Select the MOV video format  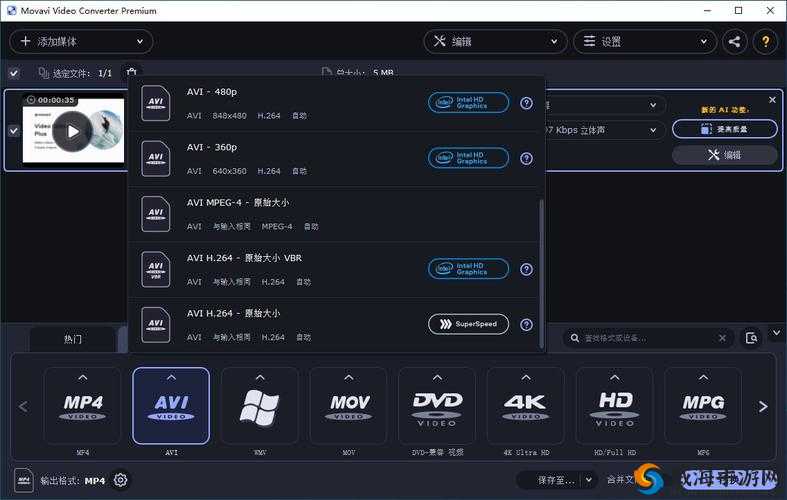349,406
